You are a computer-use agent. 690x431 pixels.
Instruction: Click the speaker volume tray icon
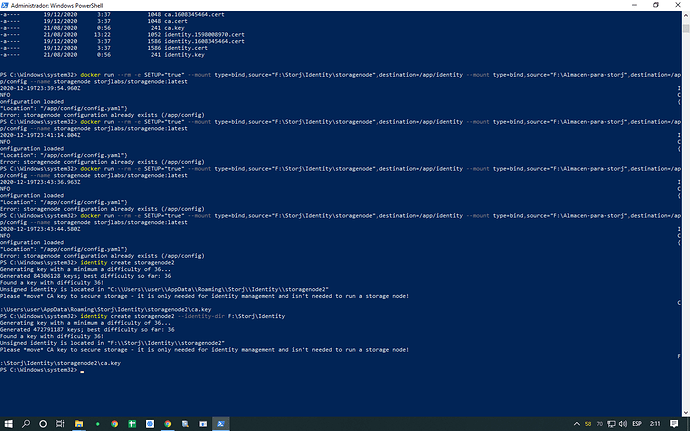pos(624,423)
